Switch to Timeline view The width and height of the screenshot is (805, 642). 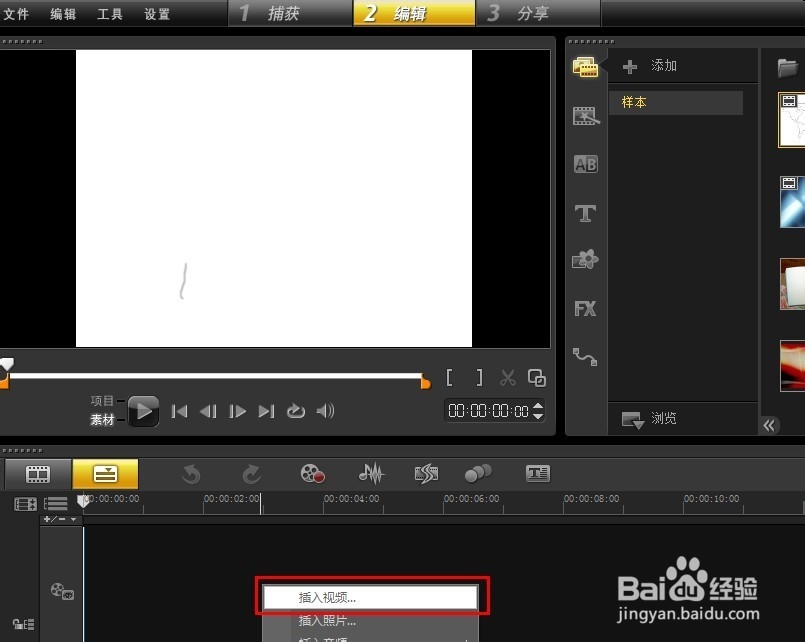pos(105,474)
